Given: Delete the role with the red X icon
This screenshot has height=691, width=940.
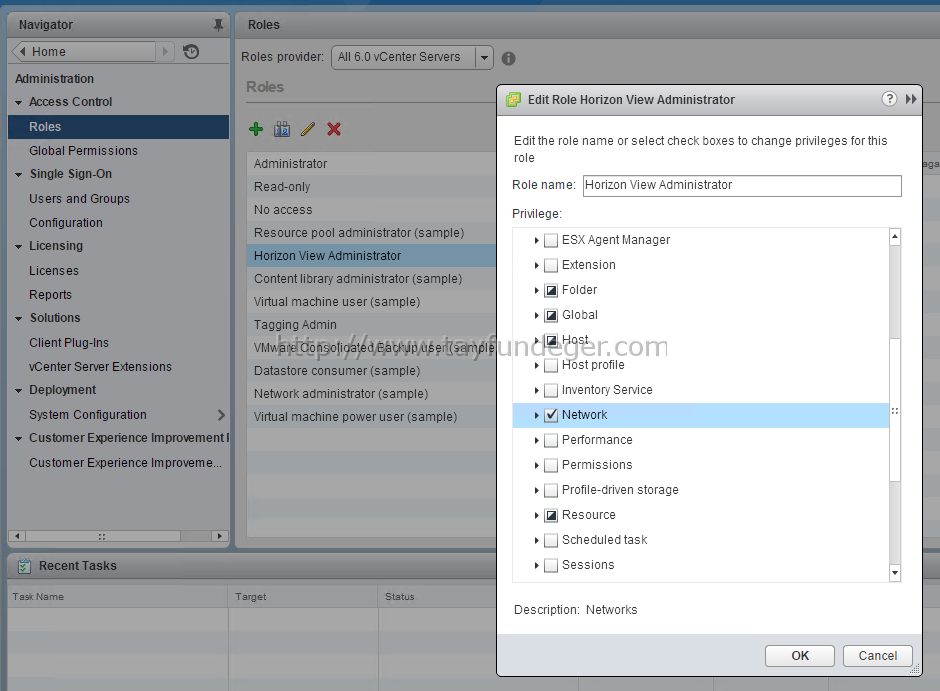Looking at the screenshot, I should pos(334,129).
